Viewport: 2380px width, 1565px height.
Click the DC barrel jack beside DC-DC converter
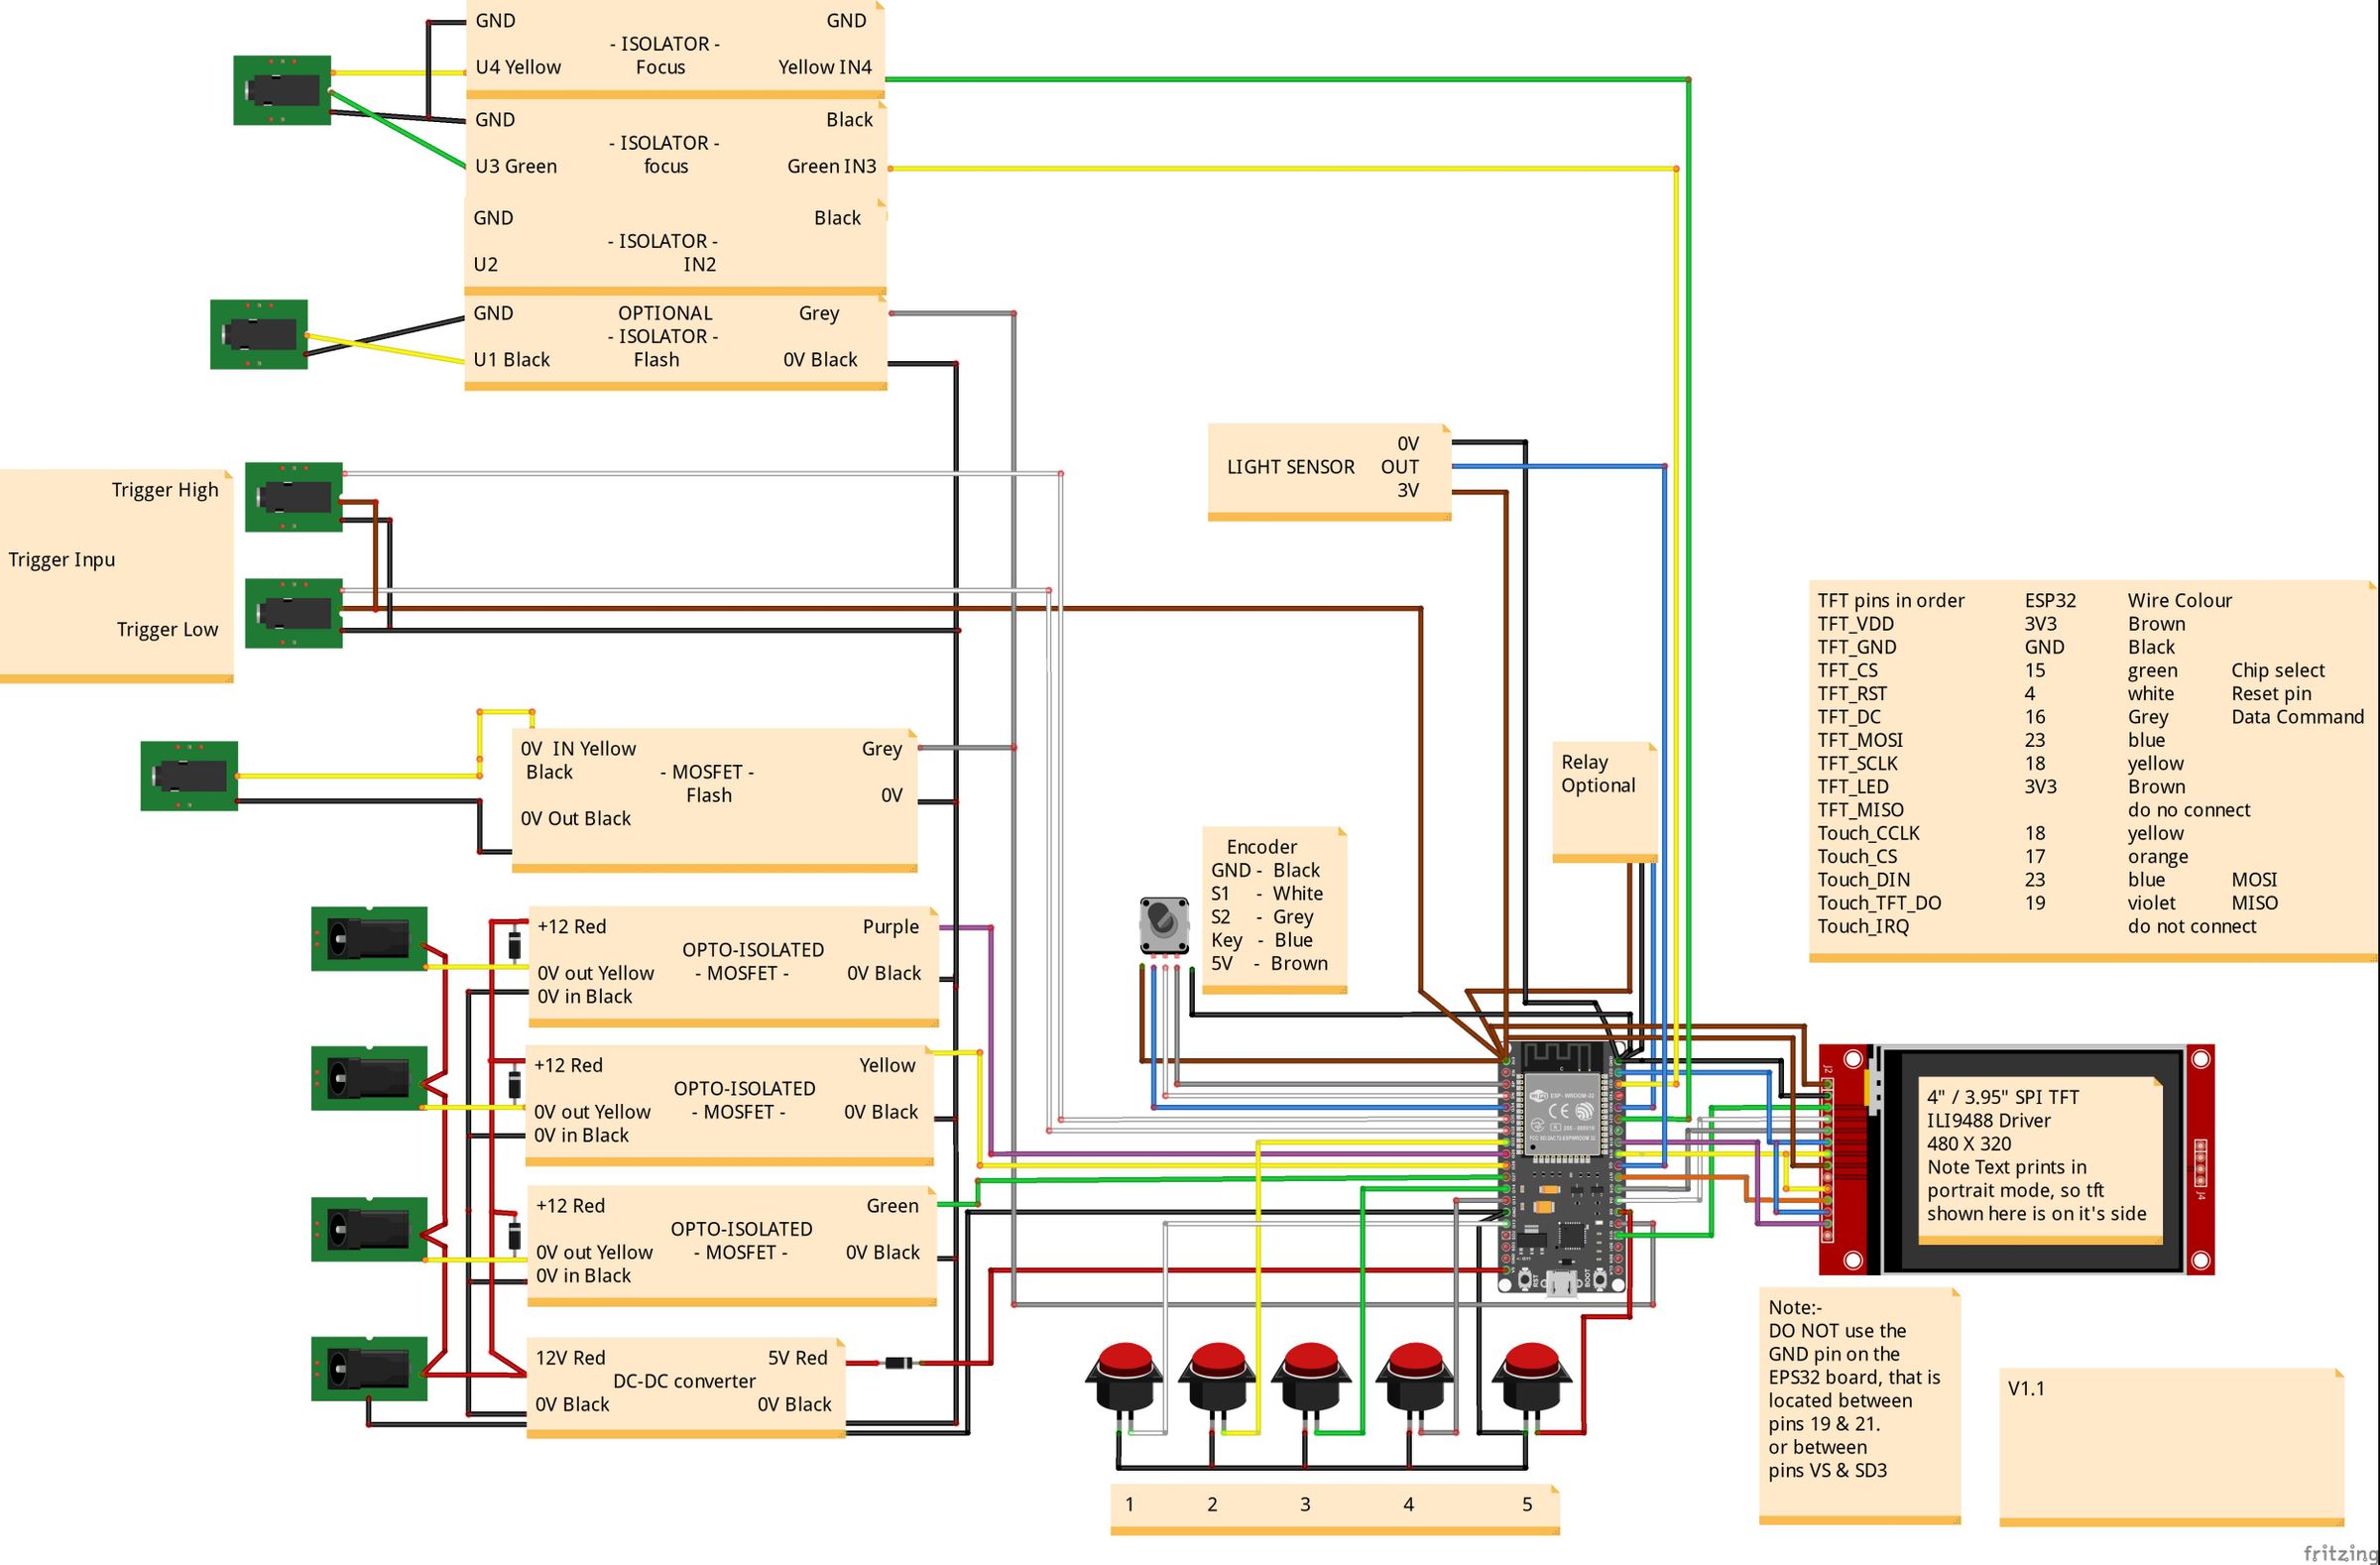(368, 1368)
